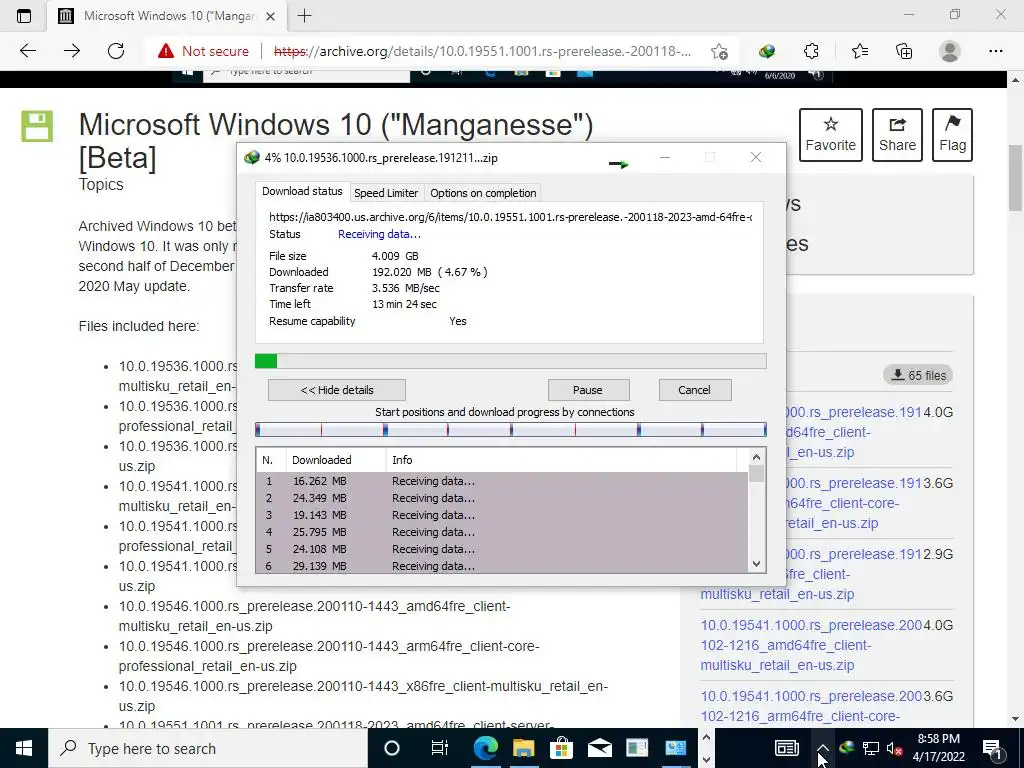Select connection row 6 with 29.139 MB
Screen dimensions: 1024x768
pyautogui.click(x=502, y=566)
